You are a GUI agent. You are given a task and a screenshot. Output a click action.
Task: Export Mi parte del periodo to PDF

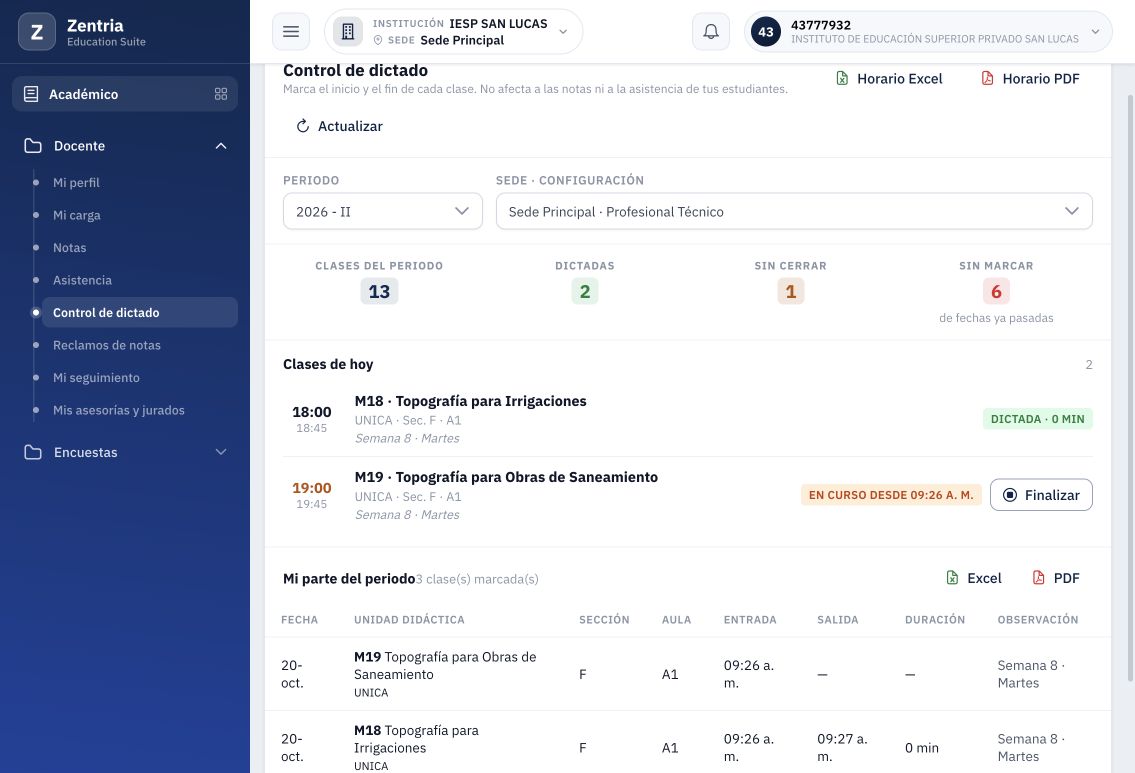[1056, 578]
